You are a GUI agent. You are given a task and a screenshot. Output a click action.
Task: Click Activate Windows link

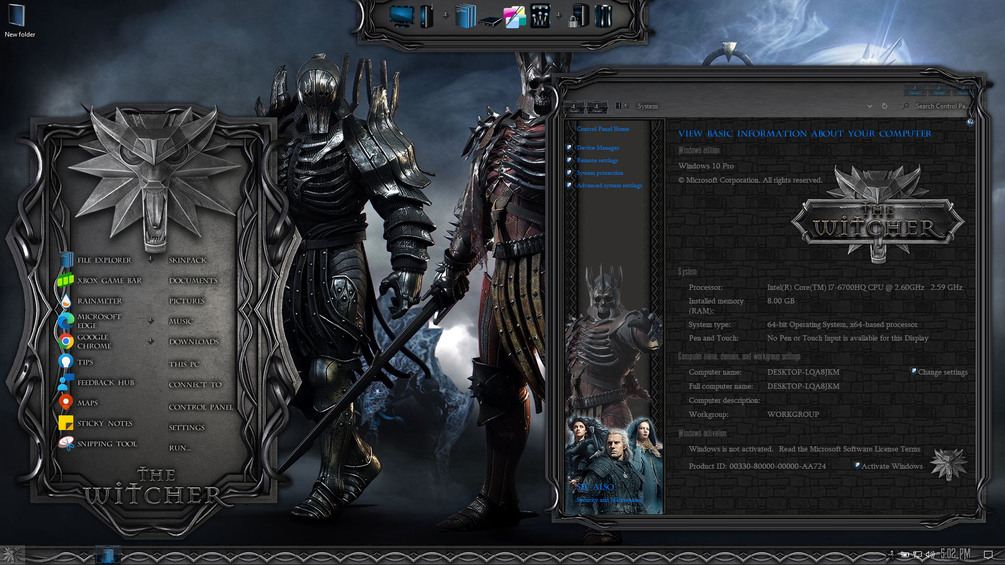(892, 466)
